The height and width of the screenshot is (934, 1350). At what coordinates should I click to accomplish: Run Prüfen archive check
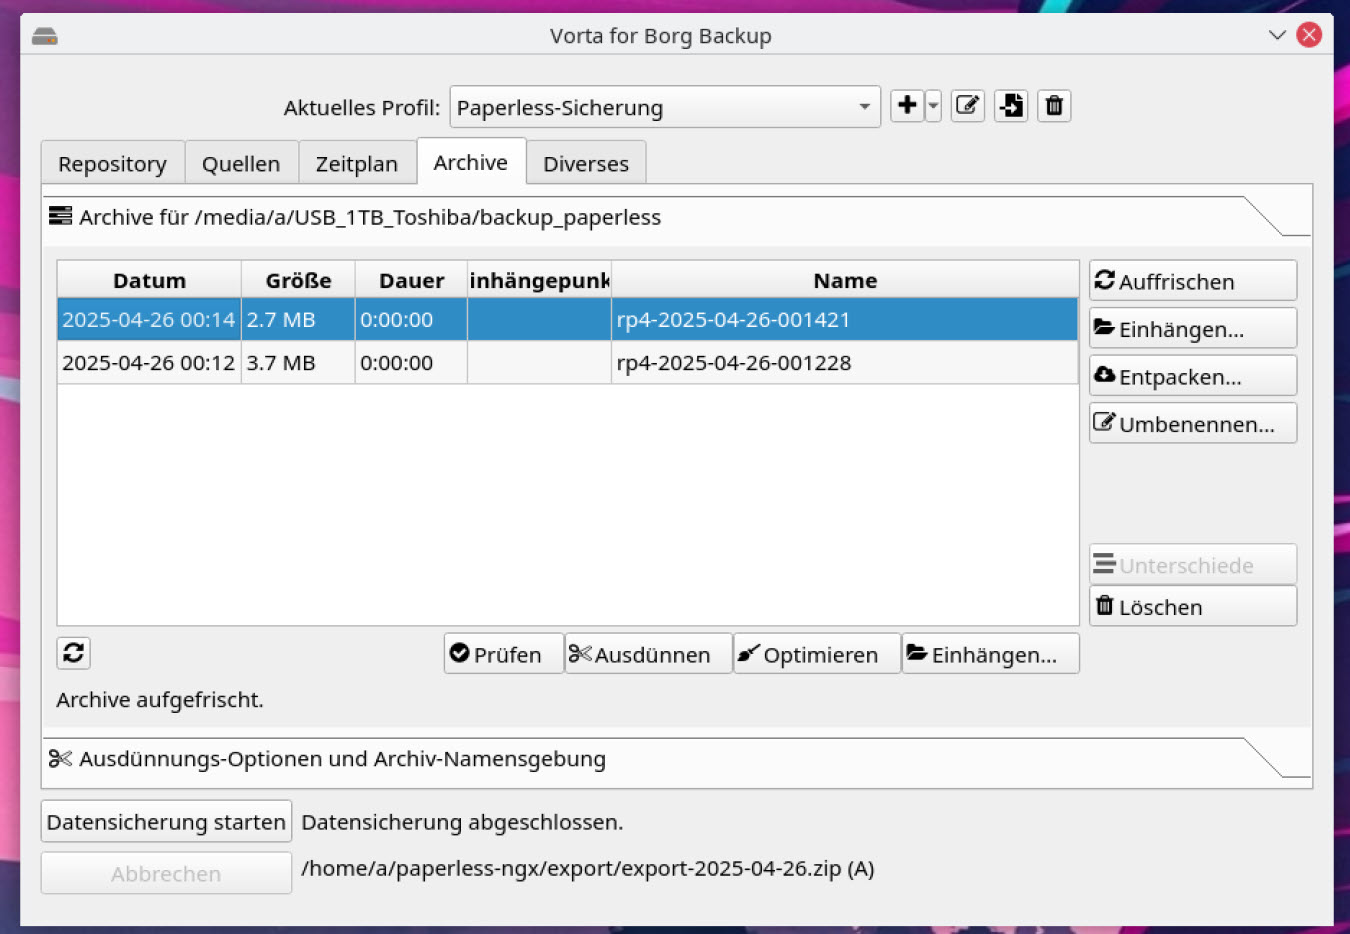503,655
